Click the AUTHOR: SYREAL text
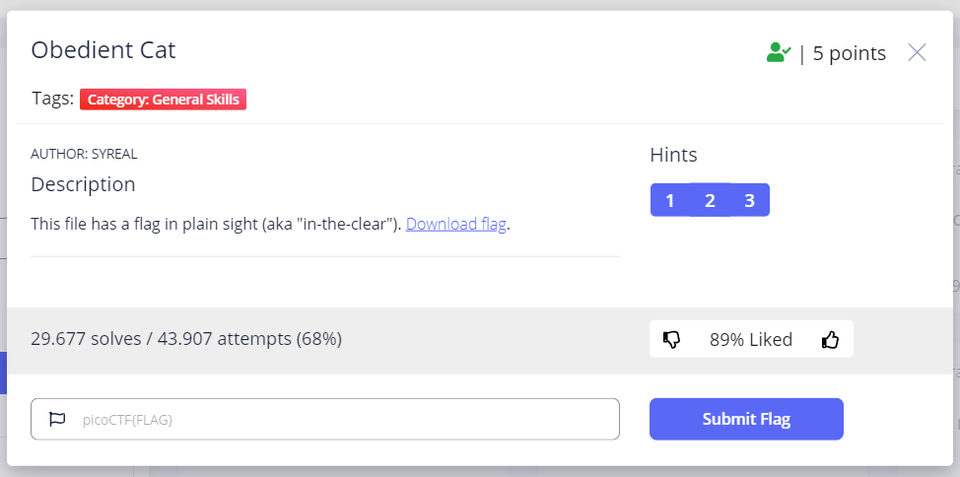 84,154
